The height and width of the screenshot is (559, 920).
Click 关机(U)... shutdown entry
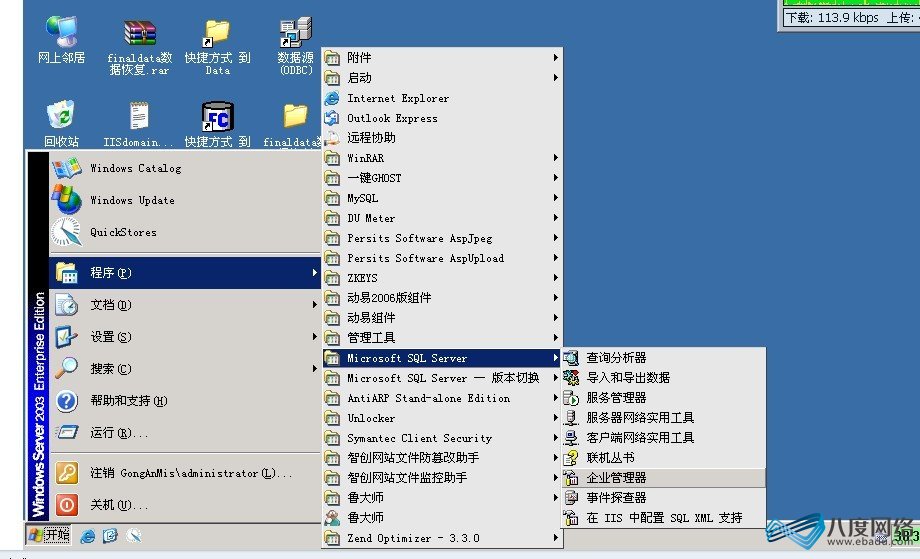tap(185, 504)
